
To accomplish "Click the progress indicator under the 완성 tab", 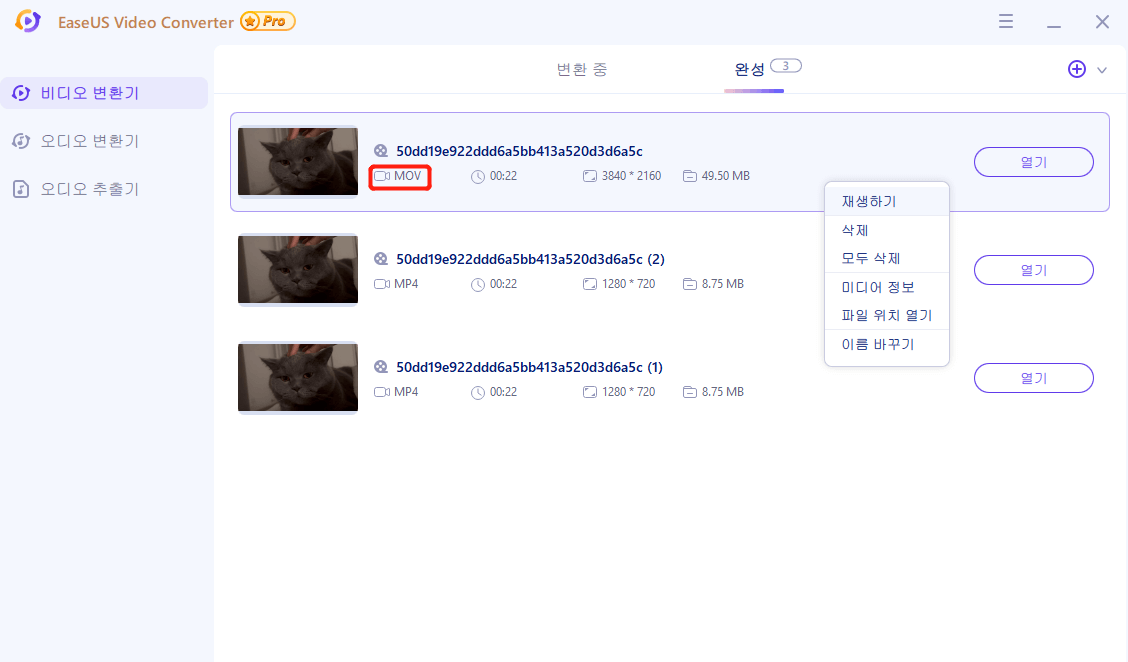I will coord(755,89).
